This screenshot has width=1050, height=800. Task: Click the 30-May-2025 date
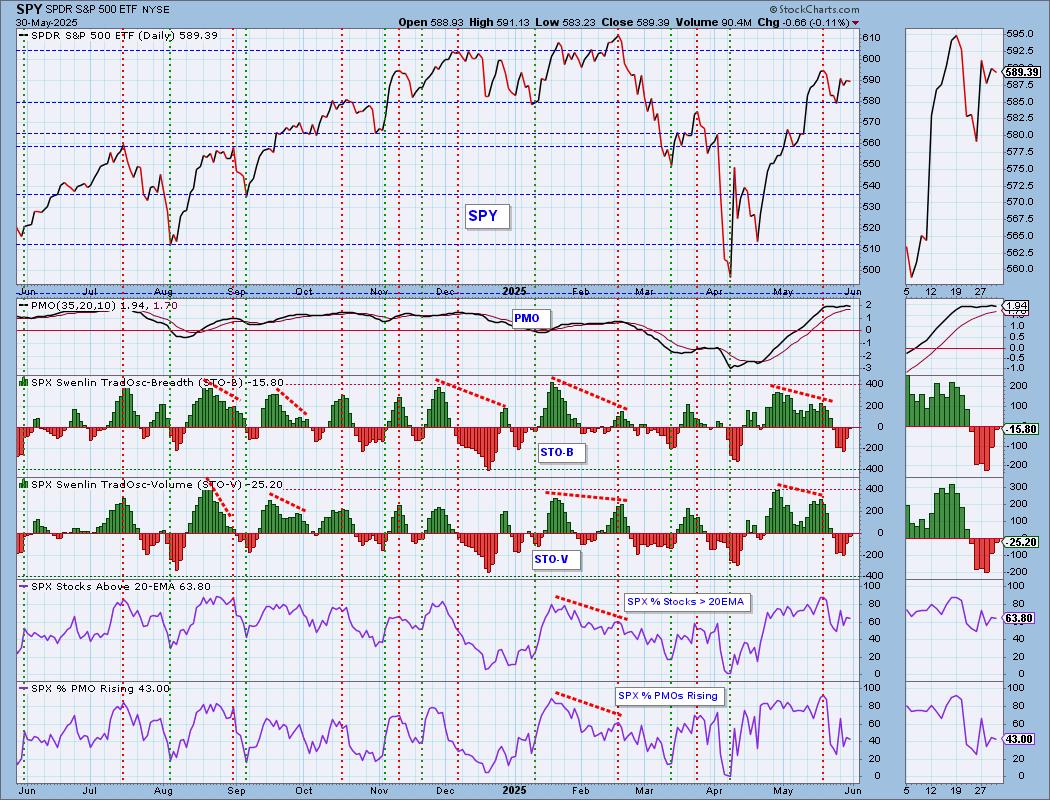tap(45, 22)
